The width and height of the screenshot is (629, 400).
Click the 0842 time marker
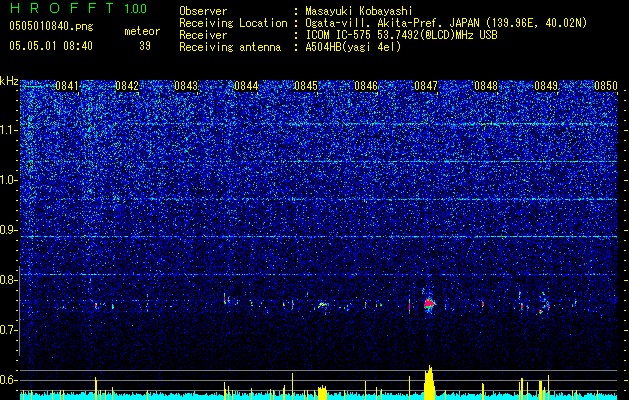click(x=127, y=86)
